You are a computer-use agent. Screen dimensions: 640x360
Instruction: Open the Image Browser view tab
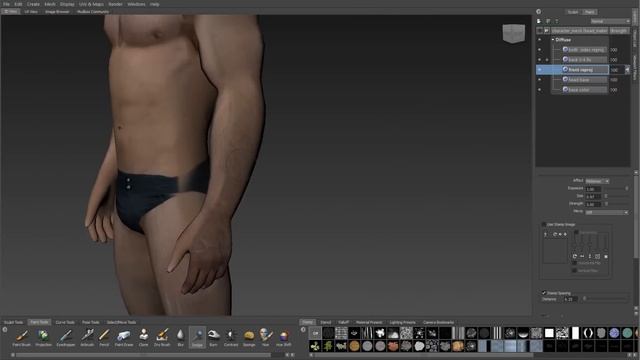pos(57,12)
